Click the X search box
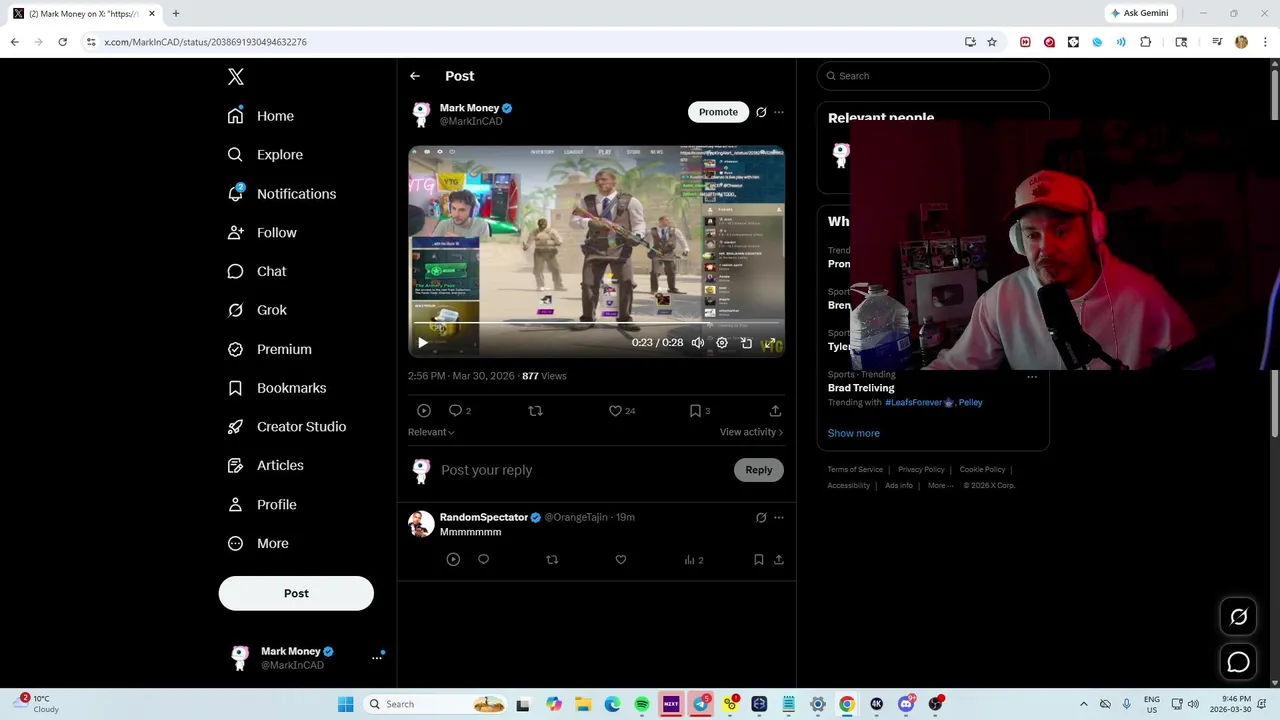 933,76
